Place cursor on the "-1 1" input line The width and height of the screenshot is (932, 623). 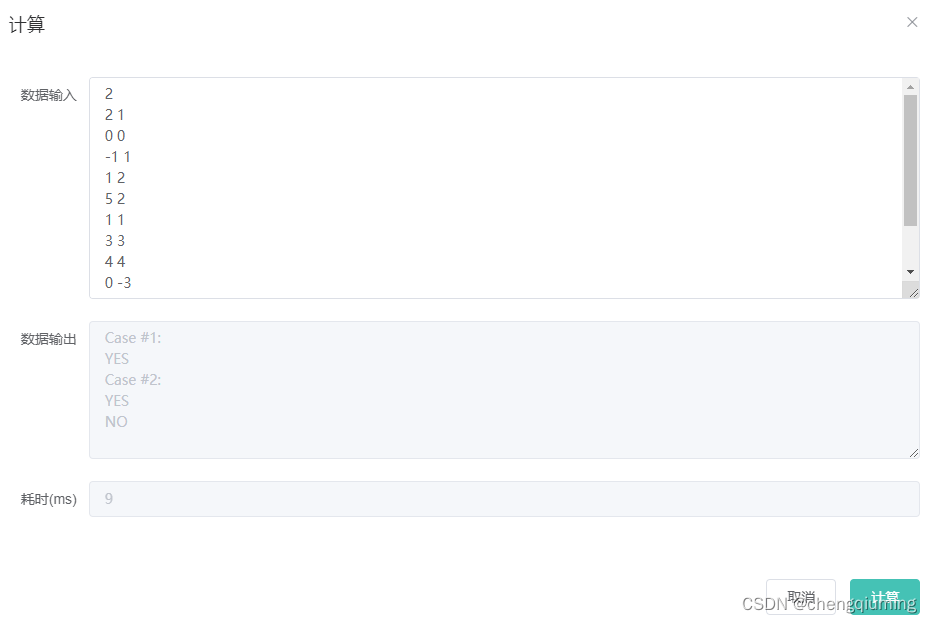pyautogui.click(x=118, y=157)
